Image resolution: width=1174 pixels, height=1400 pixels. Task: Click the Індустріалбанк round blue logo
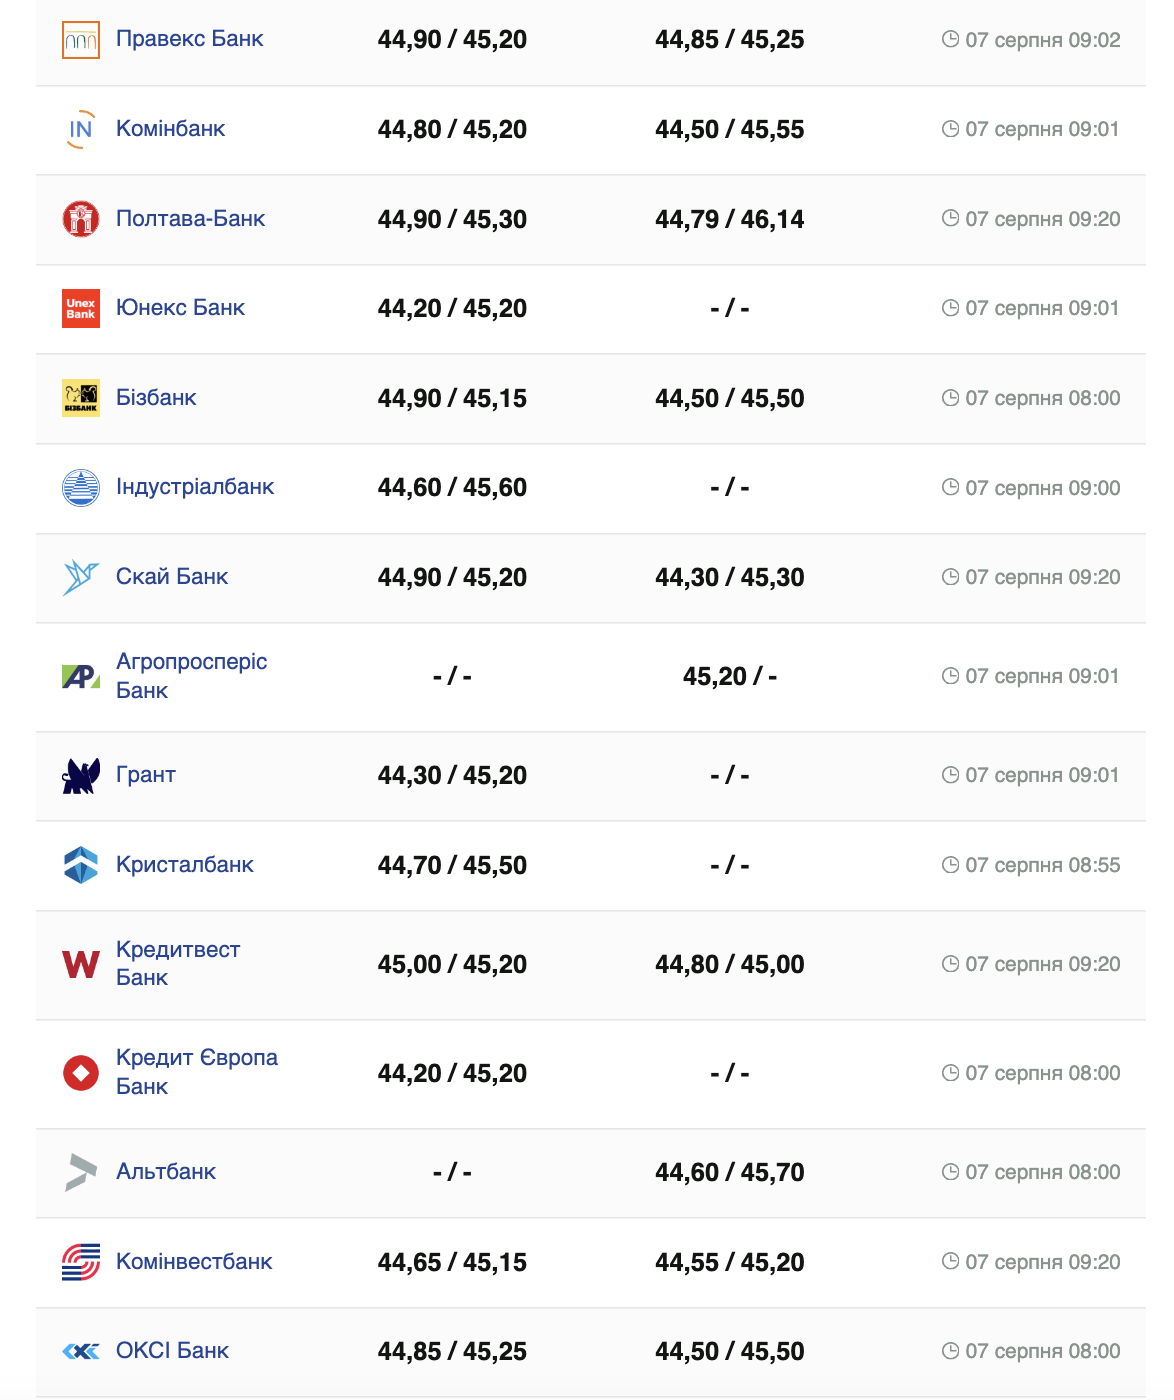(x=81, y=488)
